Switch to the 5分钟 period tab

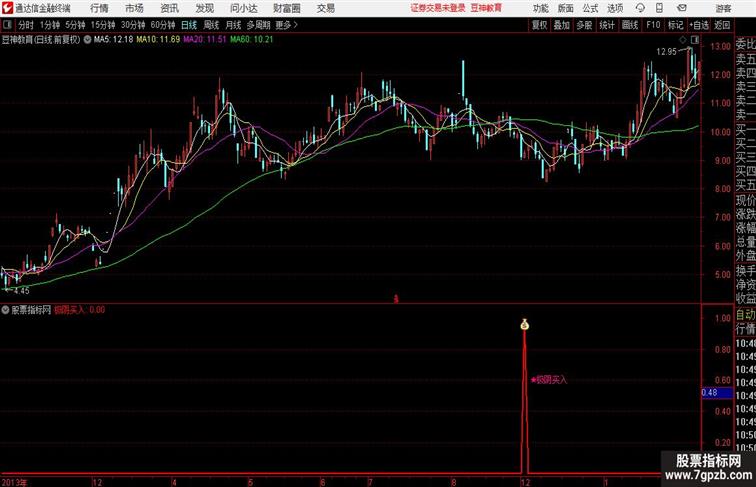75,25
